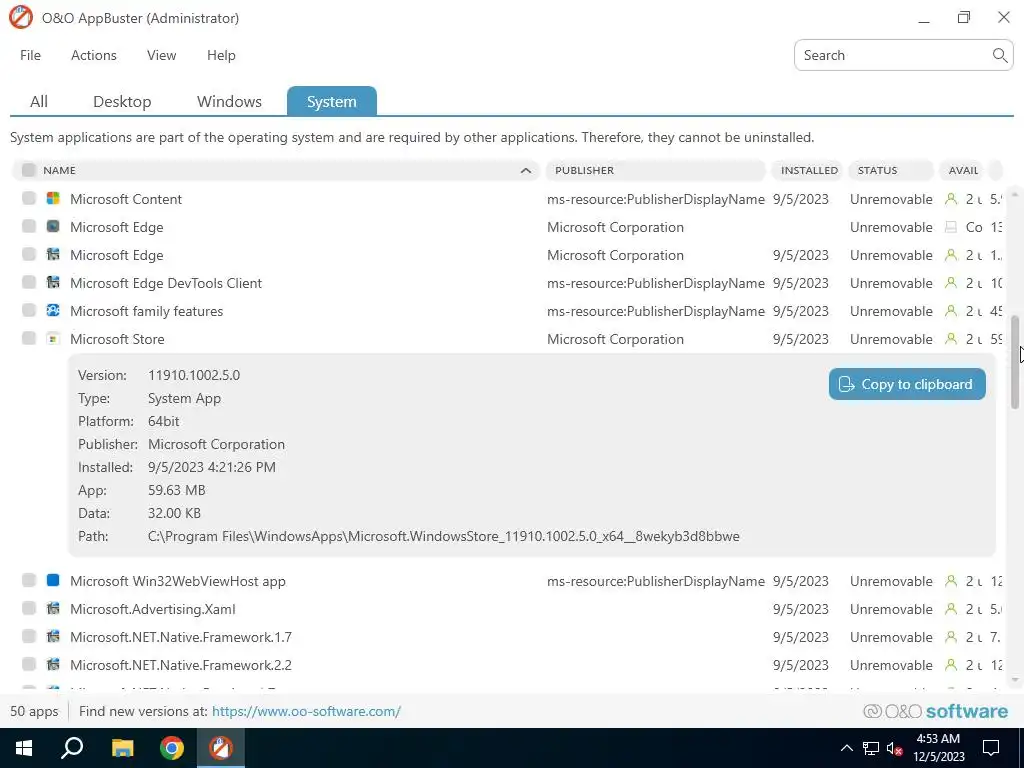
Task: Click the muted volume tray icon
Action: [895, 748]
